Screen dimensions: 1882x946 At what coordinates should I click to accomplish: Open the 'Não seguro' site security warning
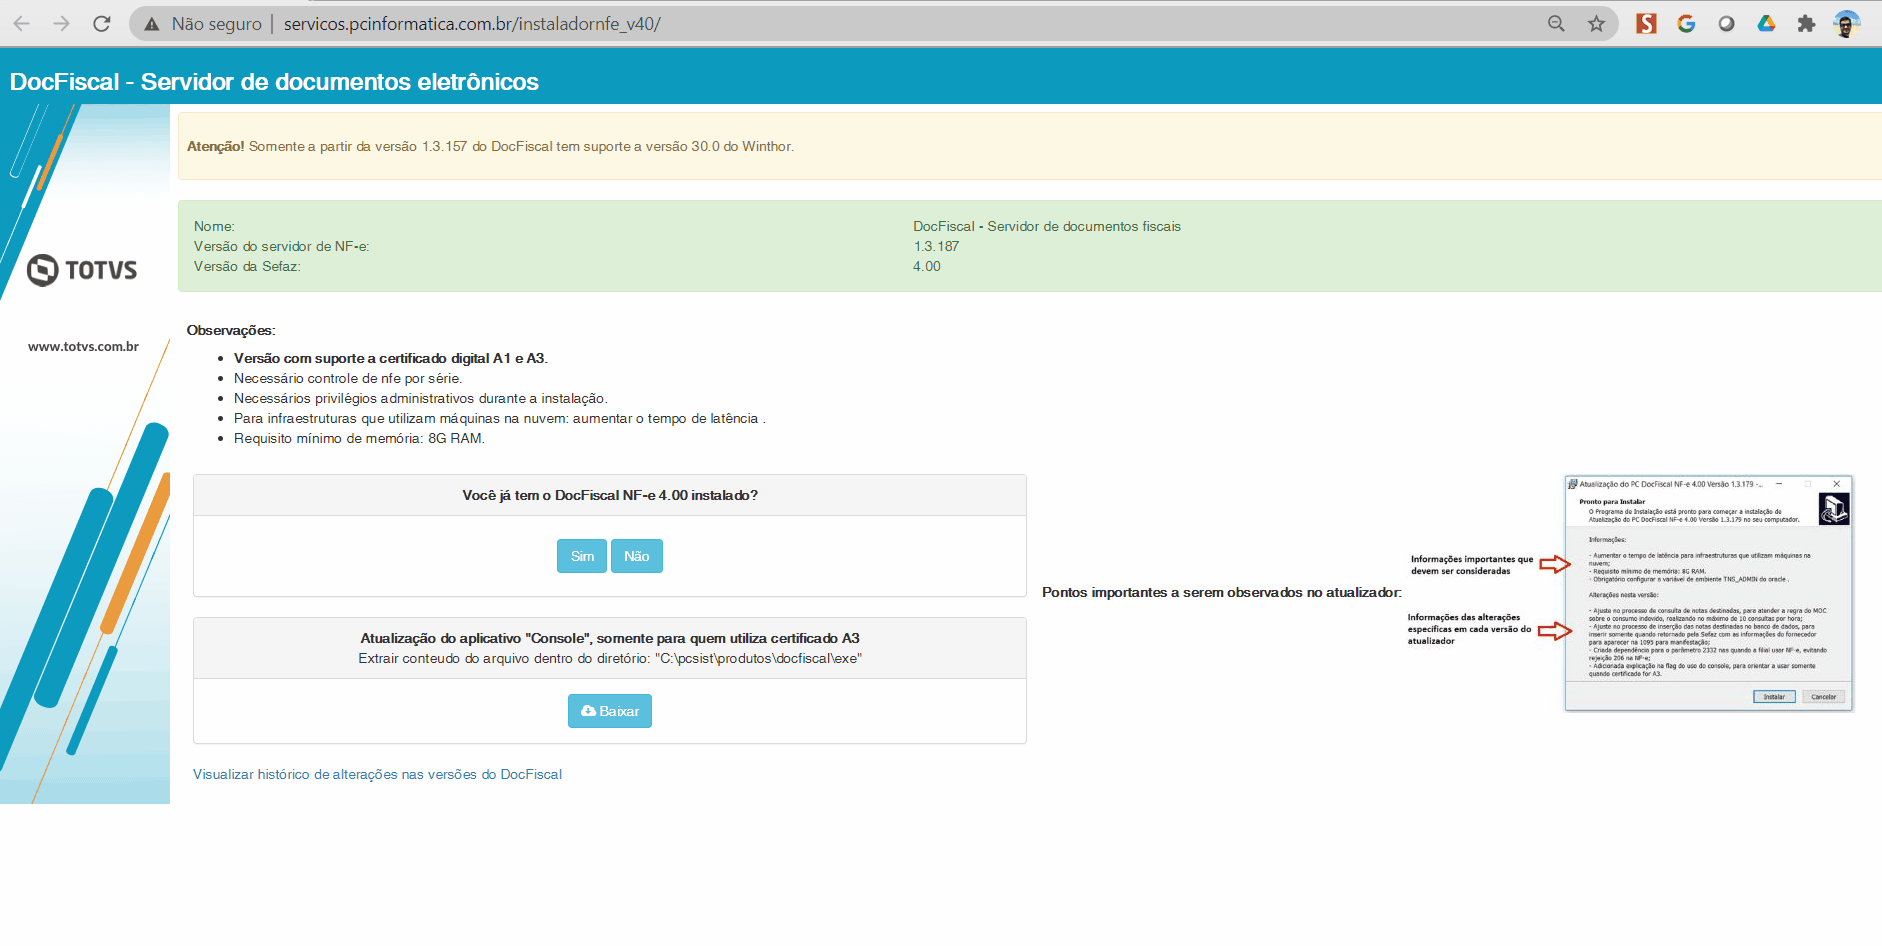(x=203, y=24)
